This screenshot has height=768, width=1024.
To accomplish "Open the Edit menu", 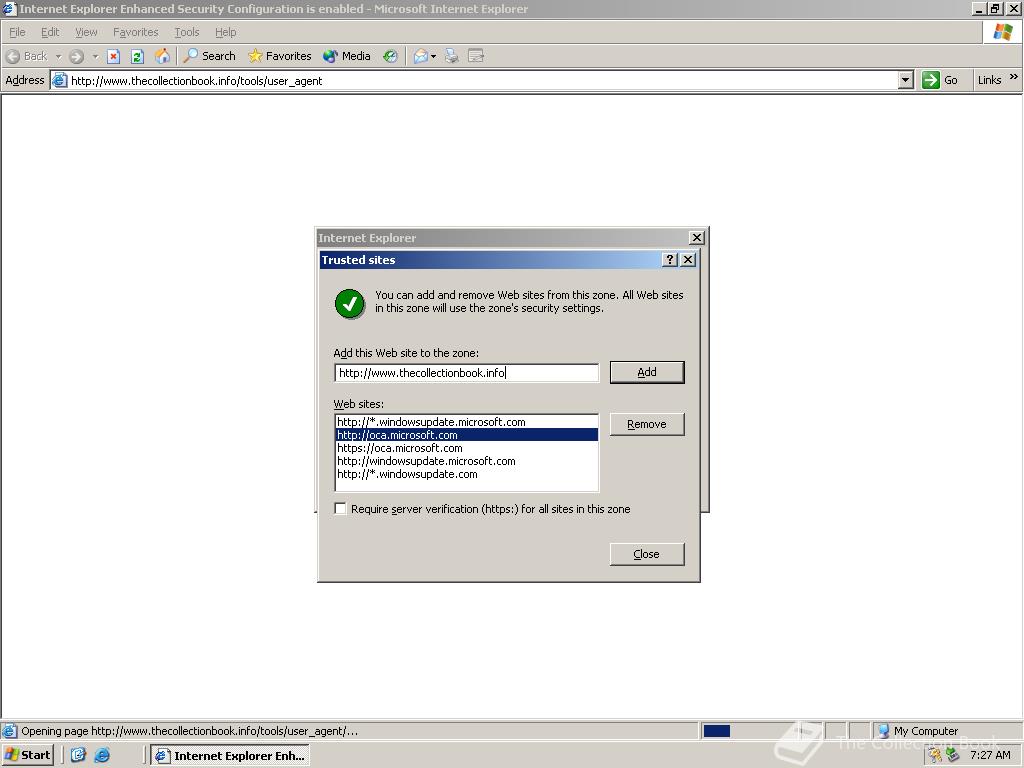I will 50,32.
